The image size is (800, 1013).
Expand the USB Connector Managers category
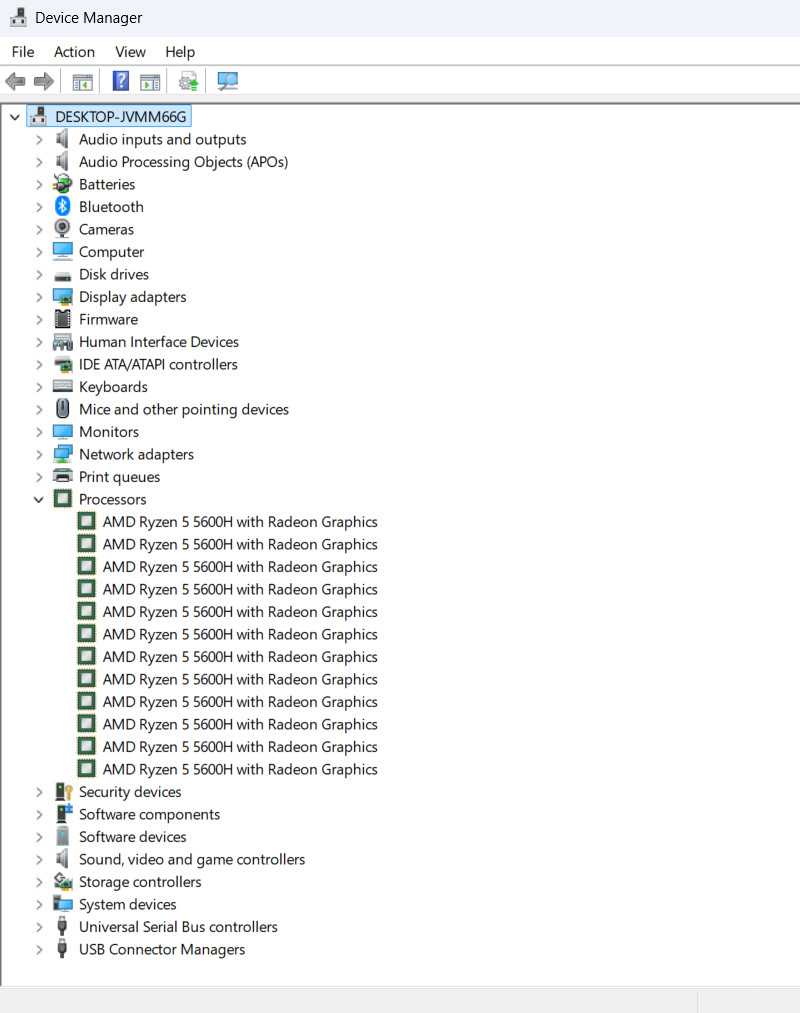point(39,950)
